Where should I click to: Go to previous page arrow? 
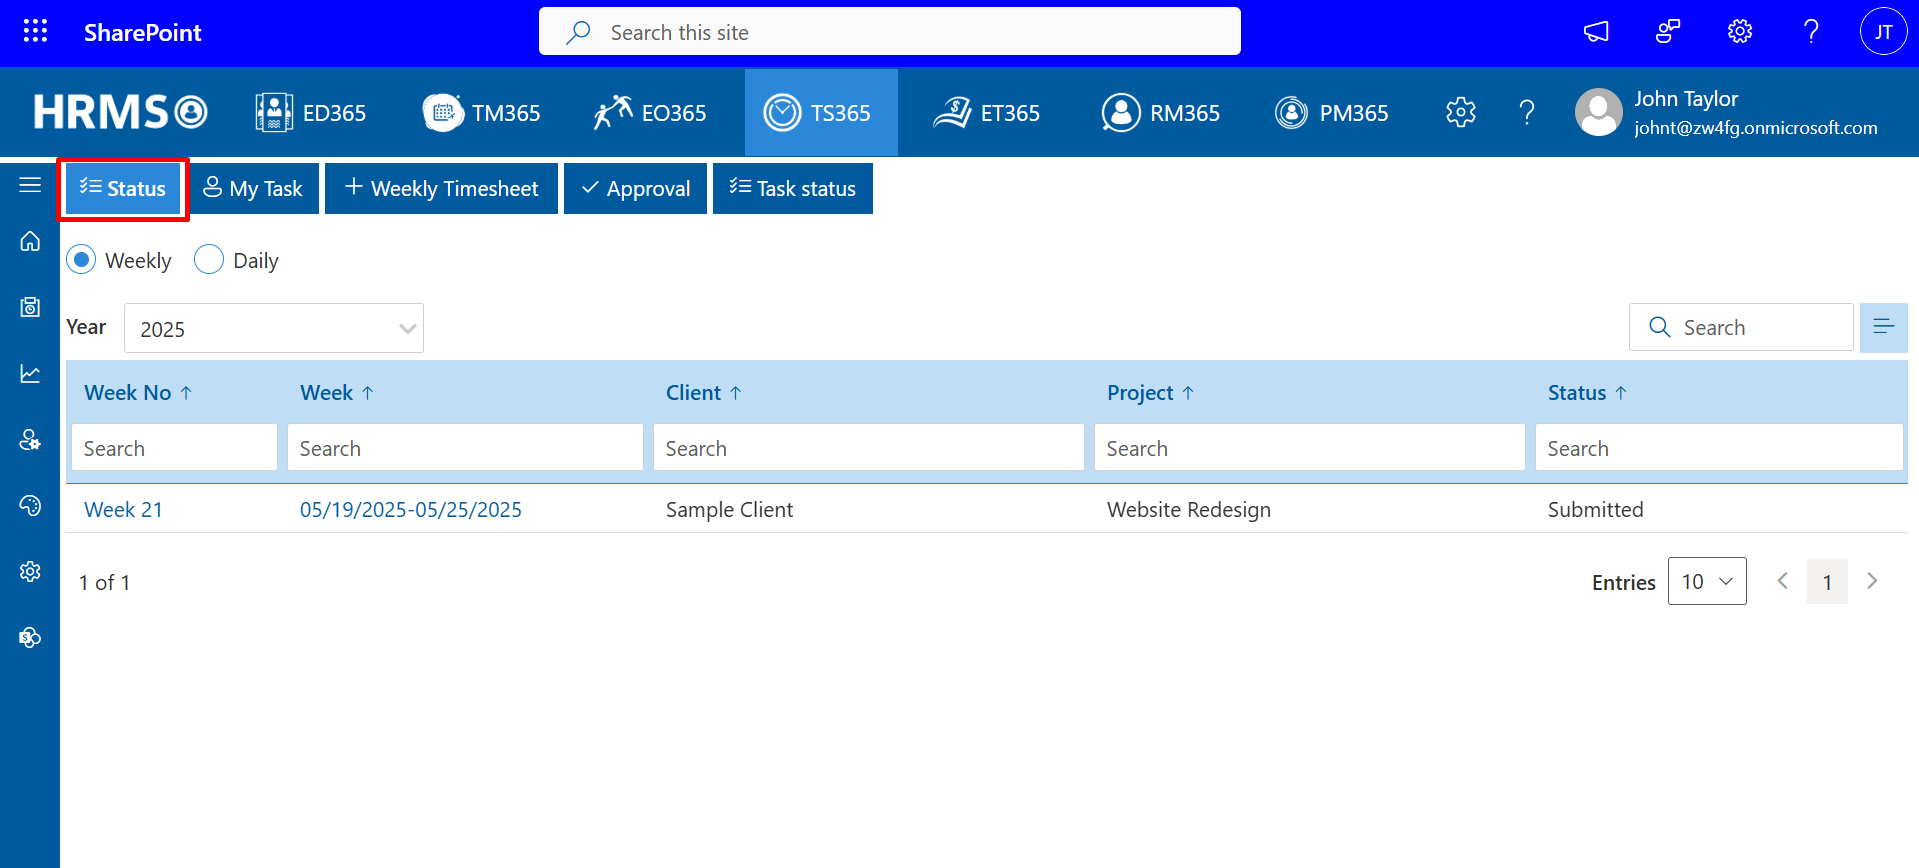click(x=1782, y=581)
